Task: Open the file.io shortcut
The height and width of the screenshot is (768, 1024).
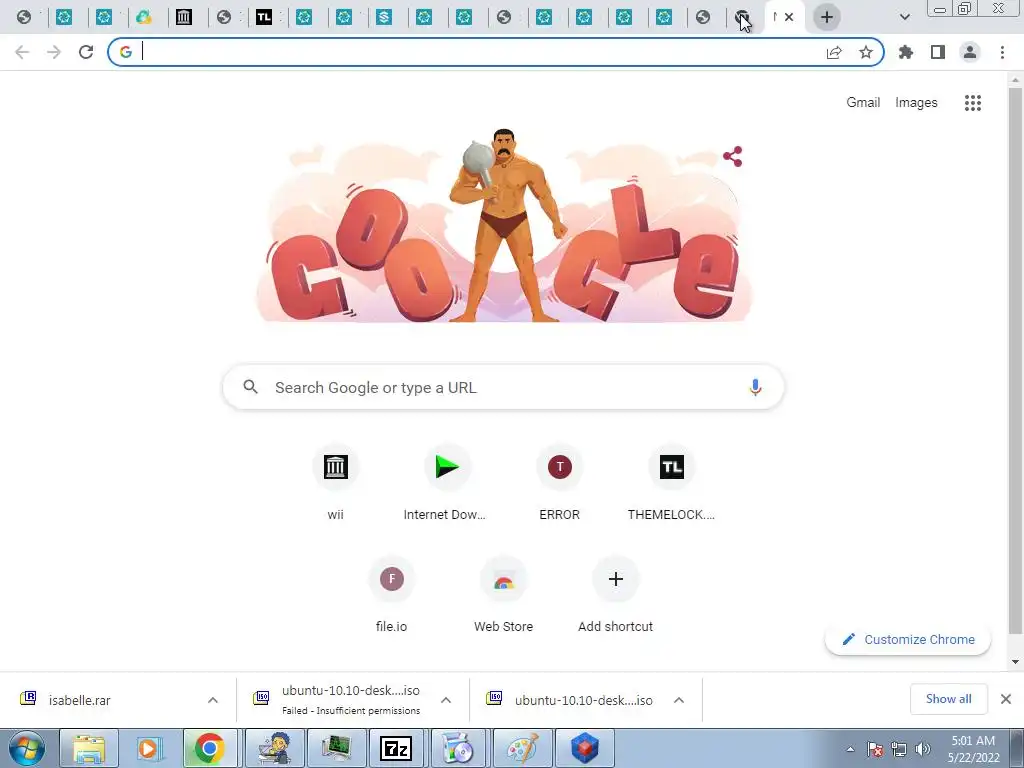Action: point(392,595)
